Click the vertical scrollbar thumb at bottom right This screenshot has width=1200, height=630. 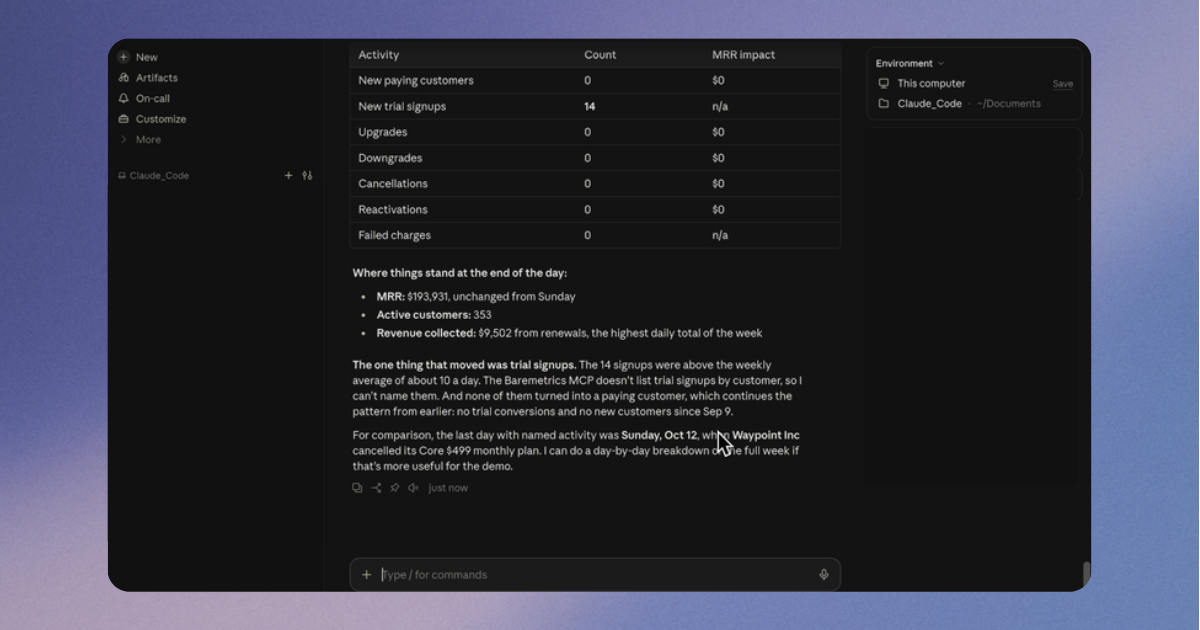tap(1086, 574)
